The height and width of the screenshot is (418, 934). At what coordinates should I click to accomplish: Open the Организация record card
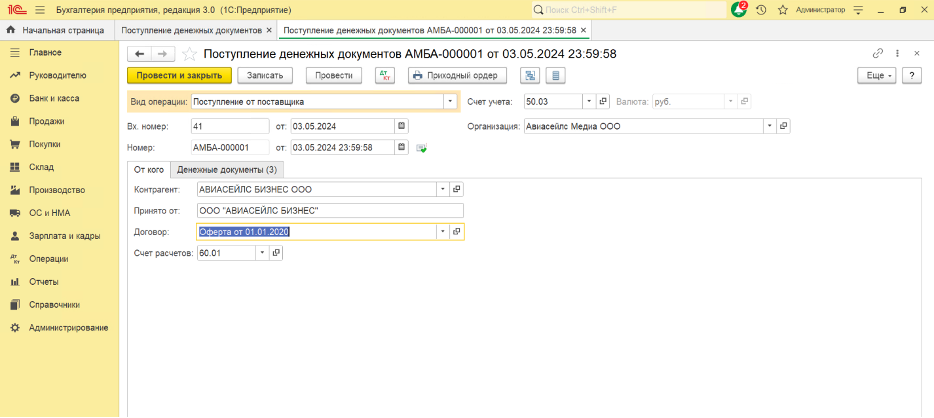[784, 126]
